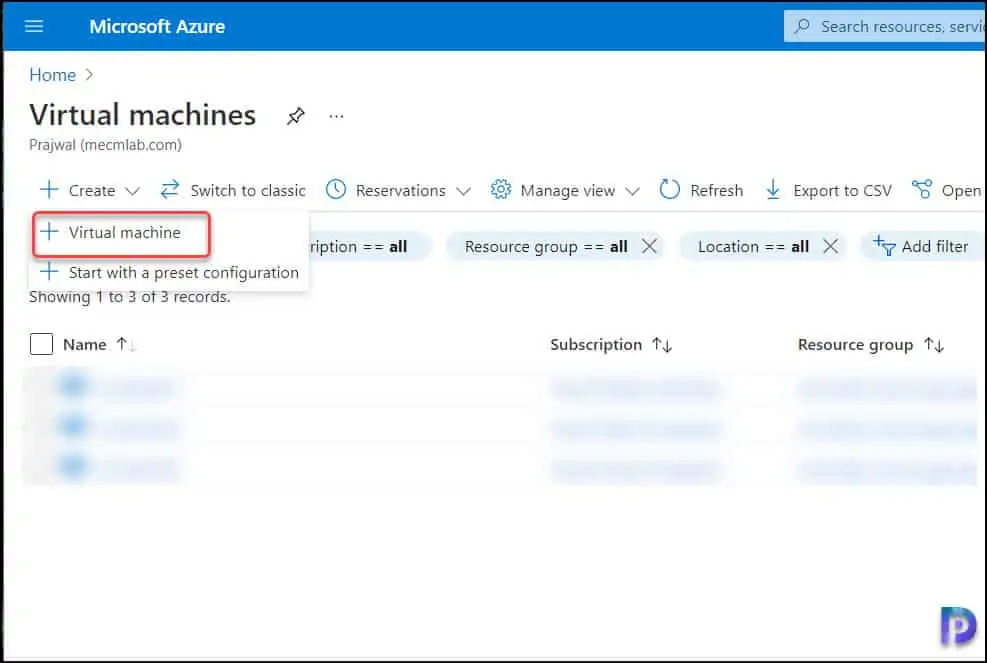
Task: Click the Export to CSV download icon
Action: pyautogui.click(x=773, y=190)
